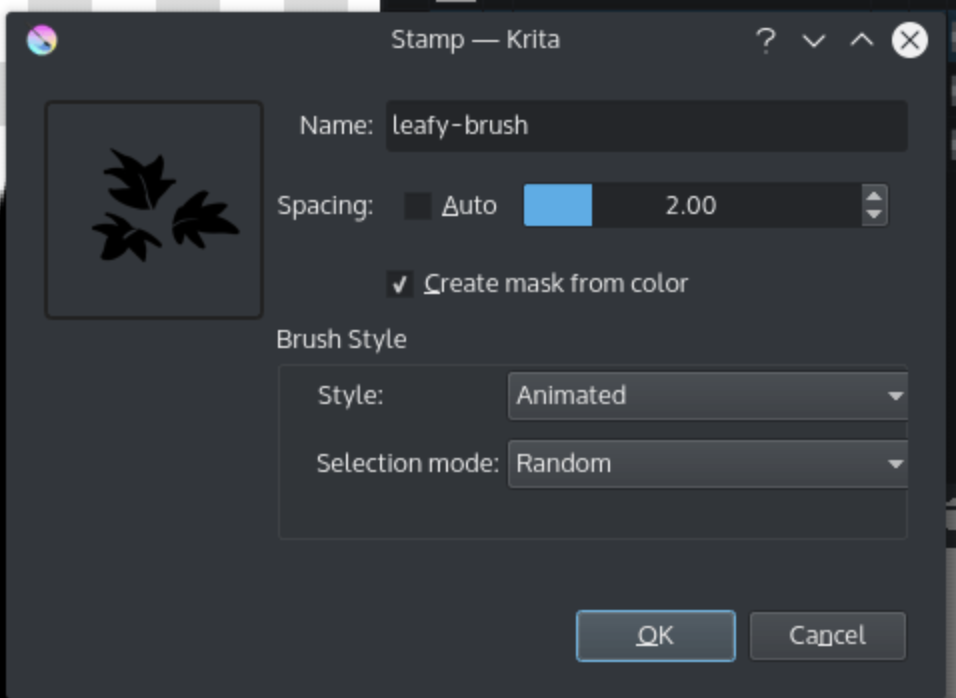Screen dimensions: 956x698
Task: Click the Krita logo icon in title bar
Action: (42, 41)
